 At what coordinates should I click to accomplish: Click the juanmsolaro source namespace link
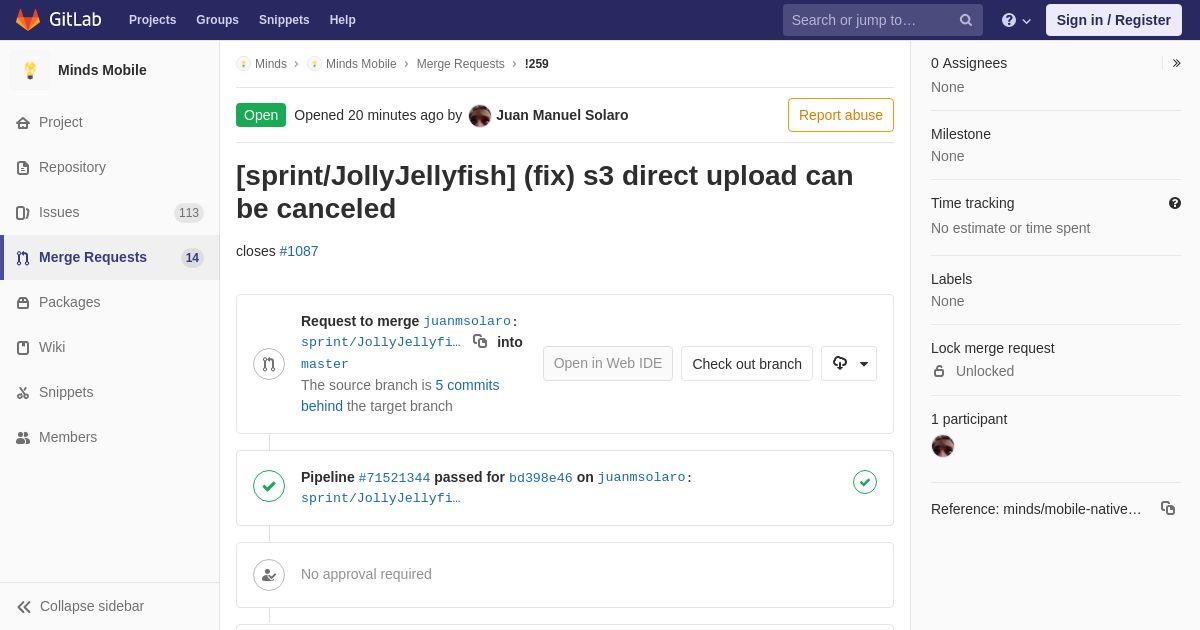click(467, 322)
